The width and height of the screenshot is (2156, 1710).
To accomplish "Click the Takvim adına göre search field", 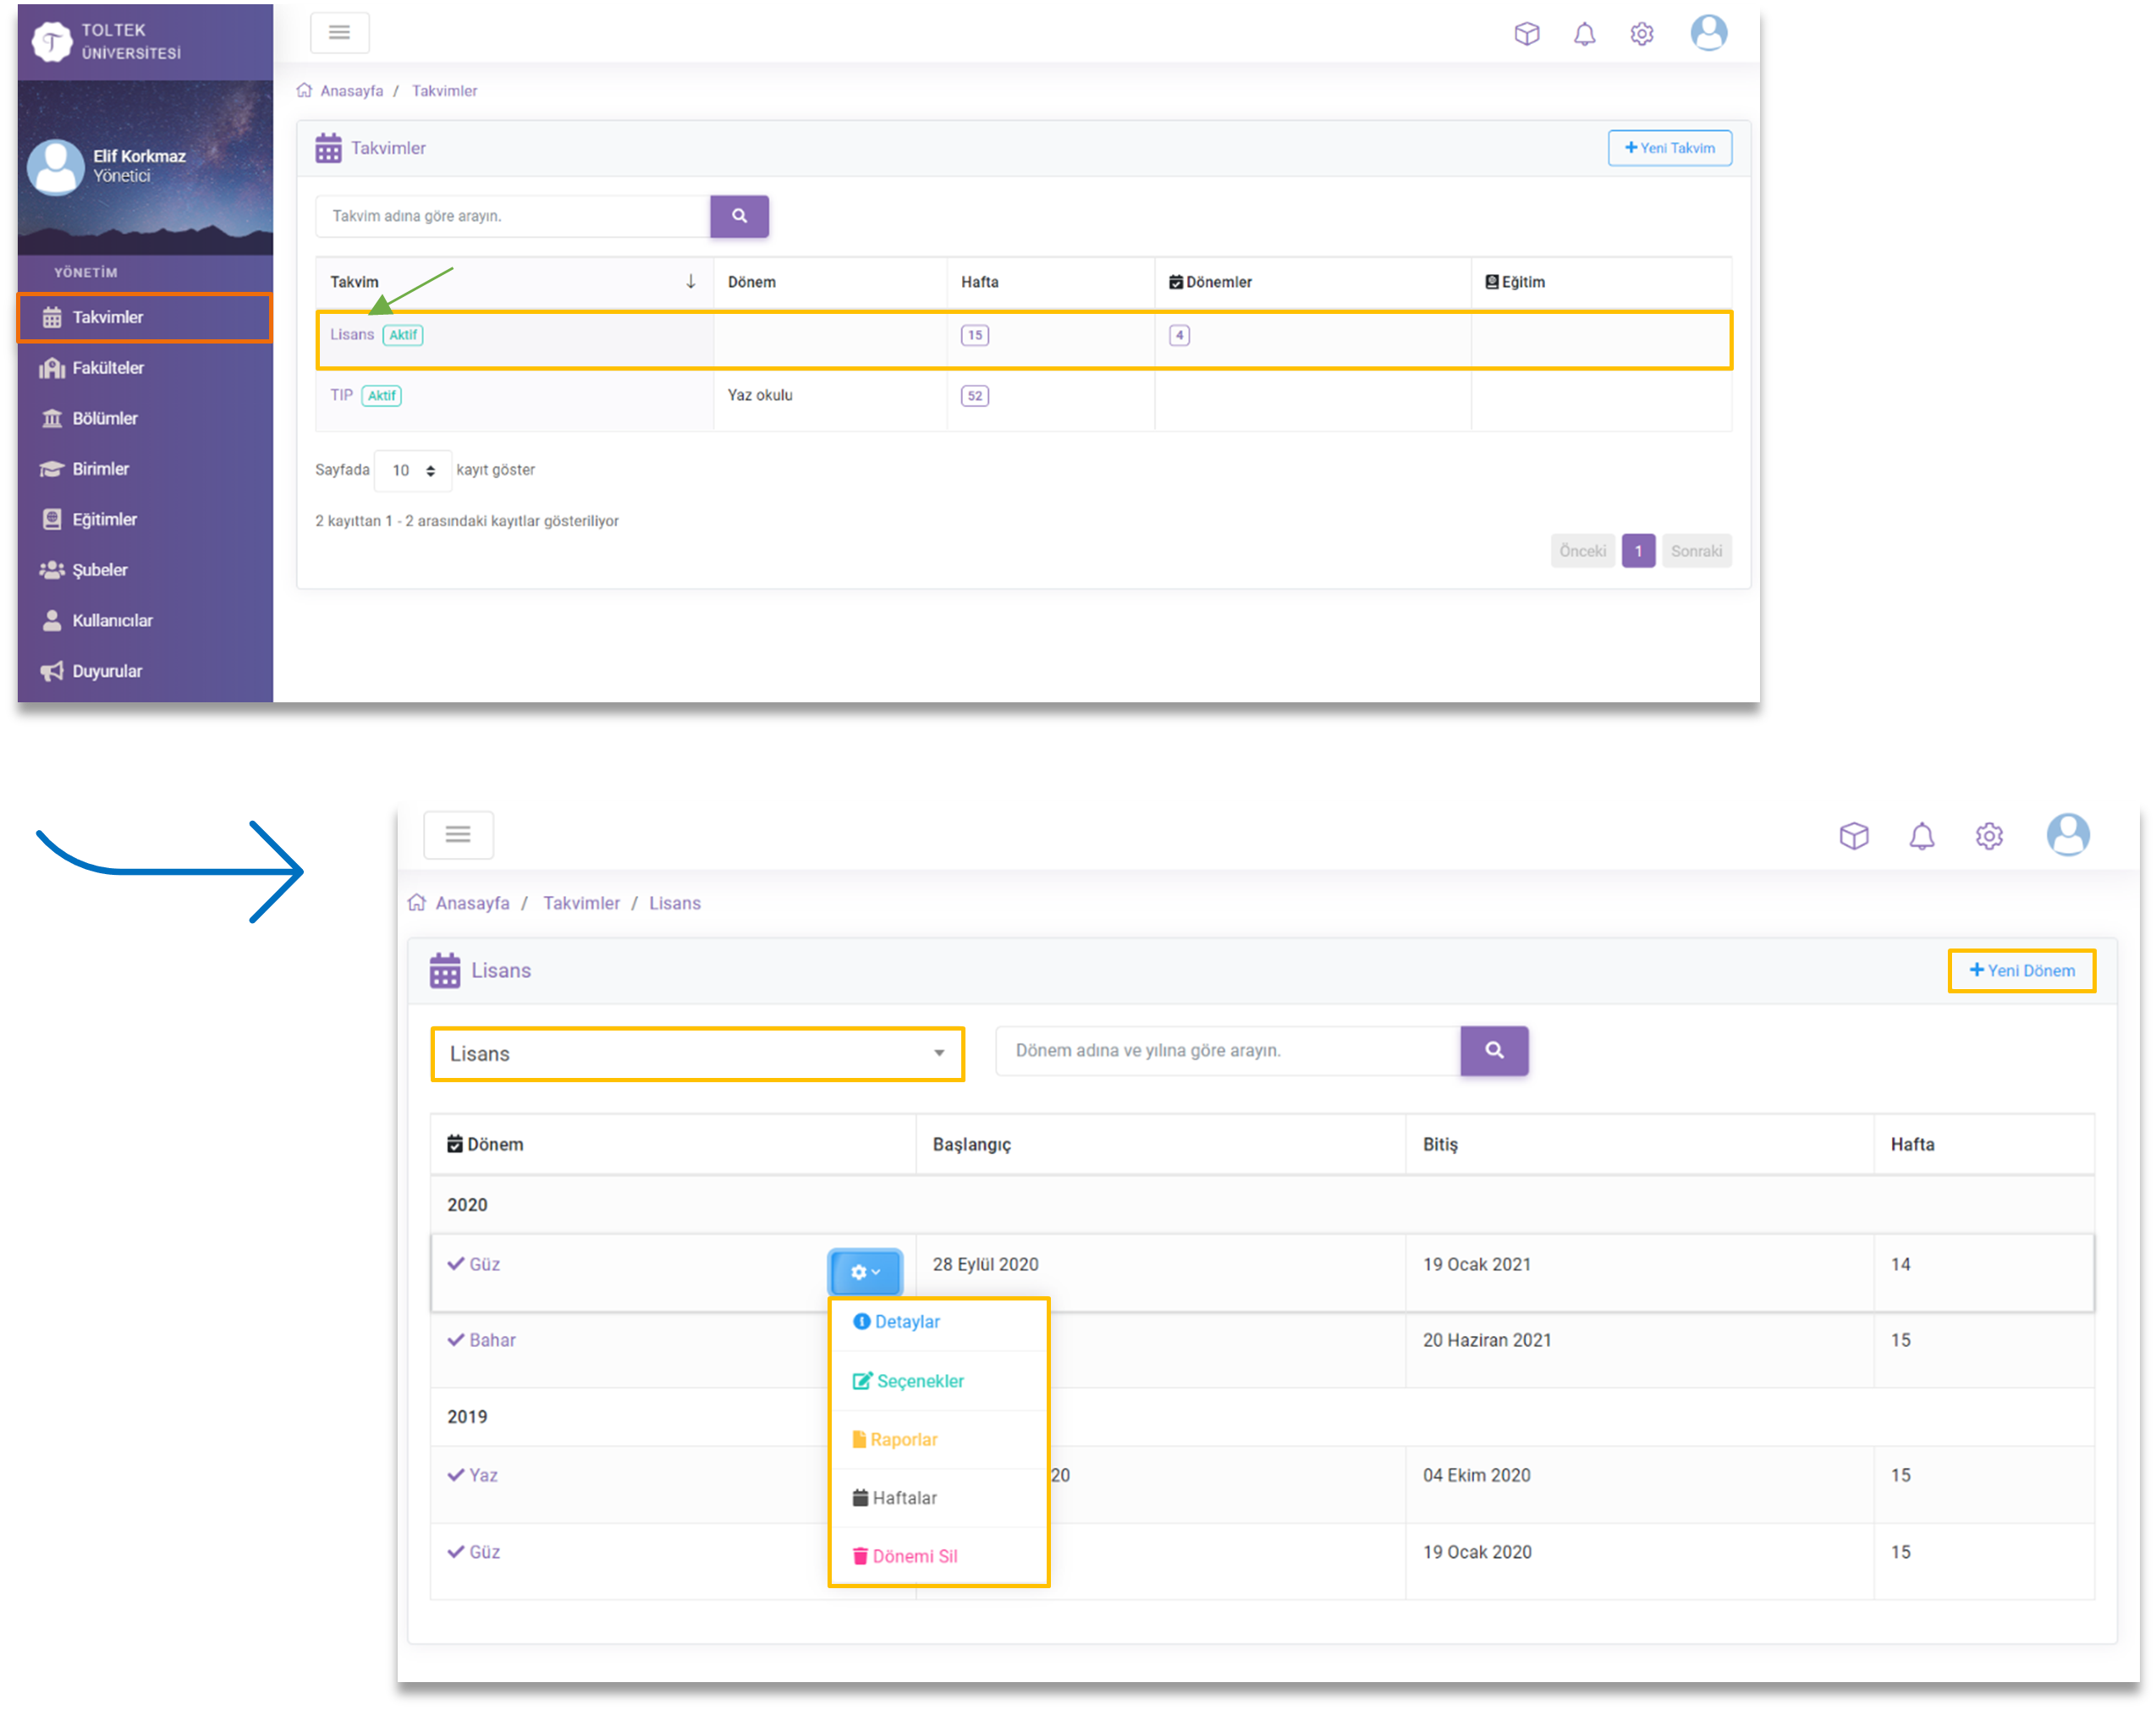I will [512, 216].
